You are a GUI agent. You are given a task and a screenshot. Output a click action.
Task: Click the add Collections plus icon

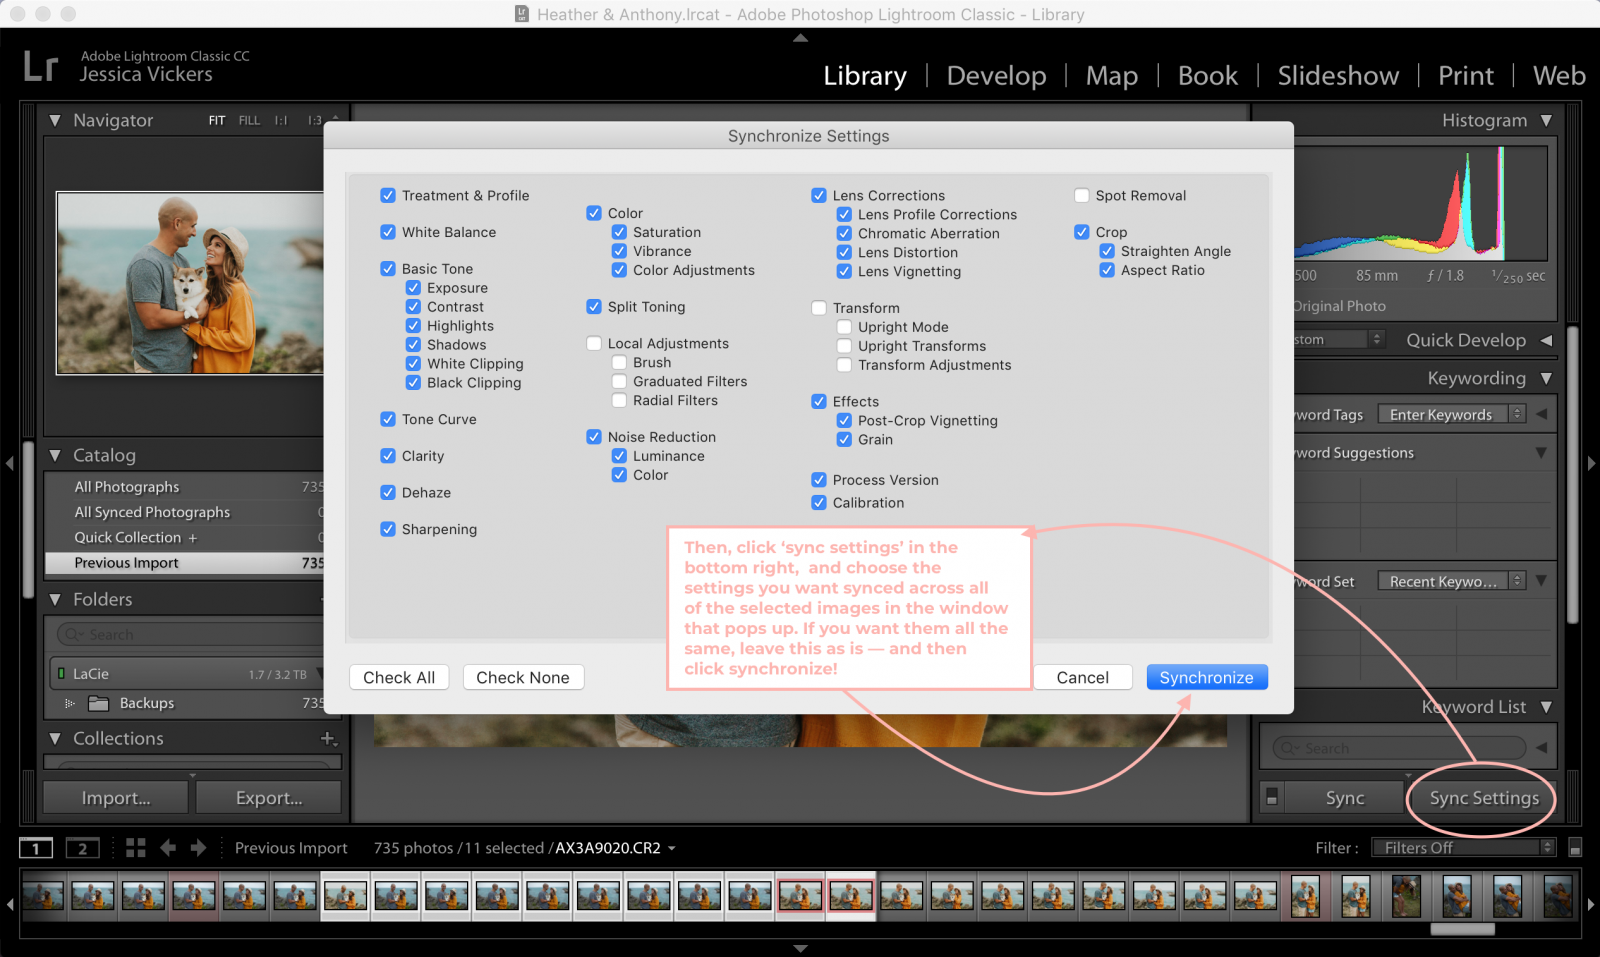pos(329,739)
